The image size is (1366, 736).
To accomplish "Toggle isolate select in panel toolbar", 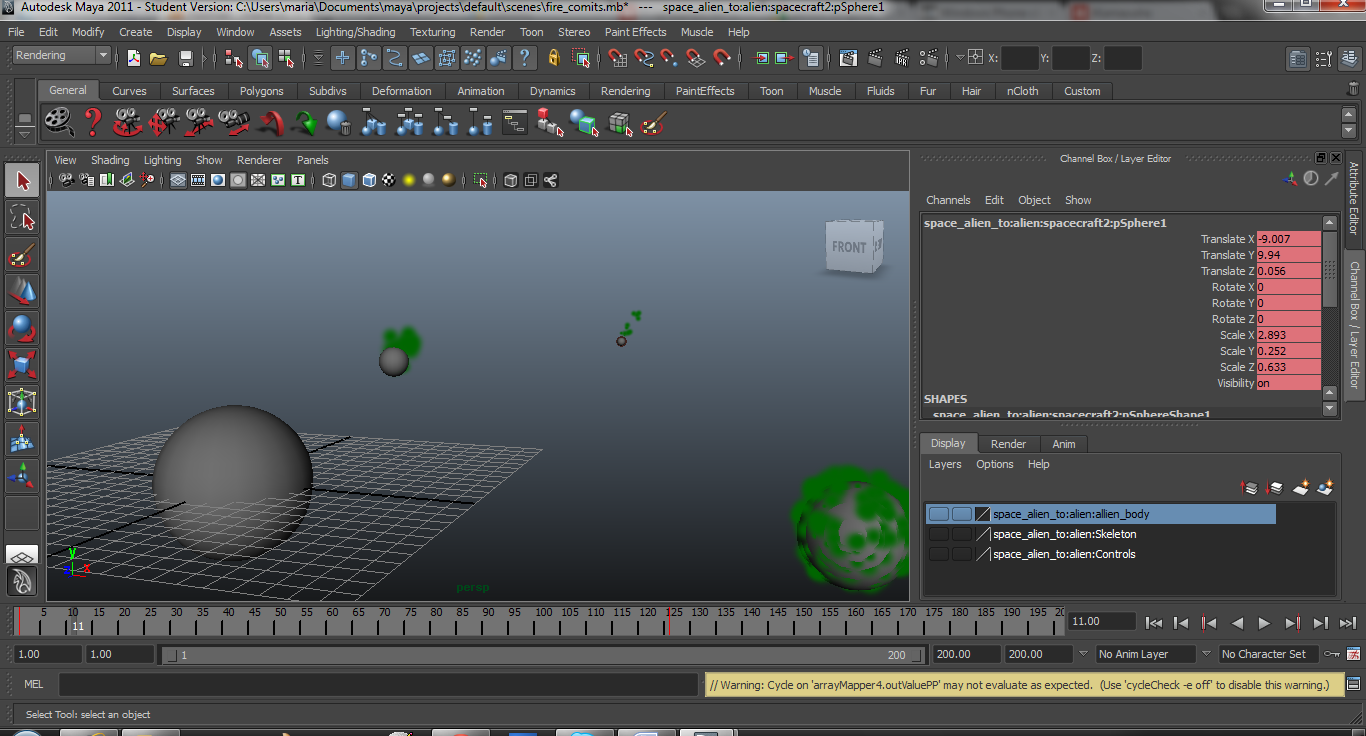I will point(481,180).
